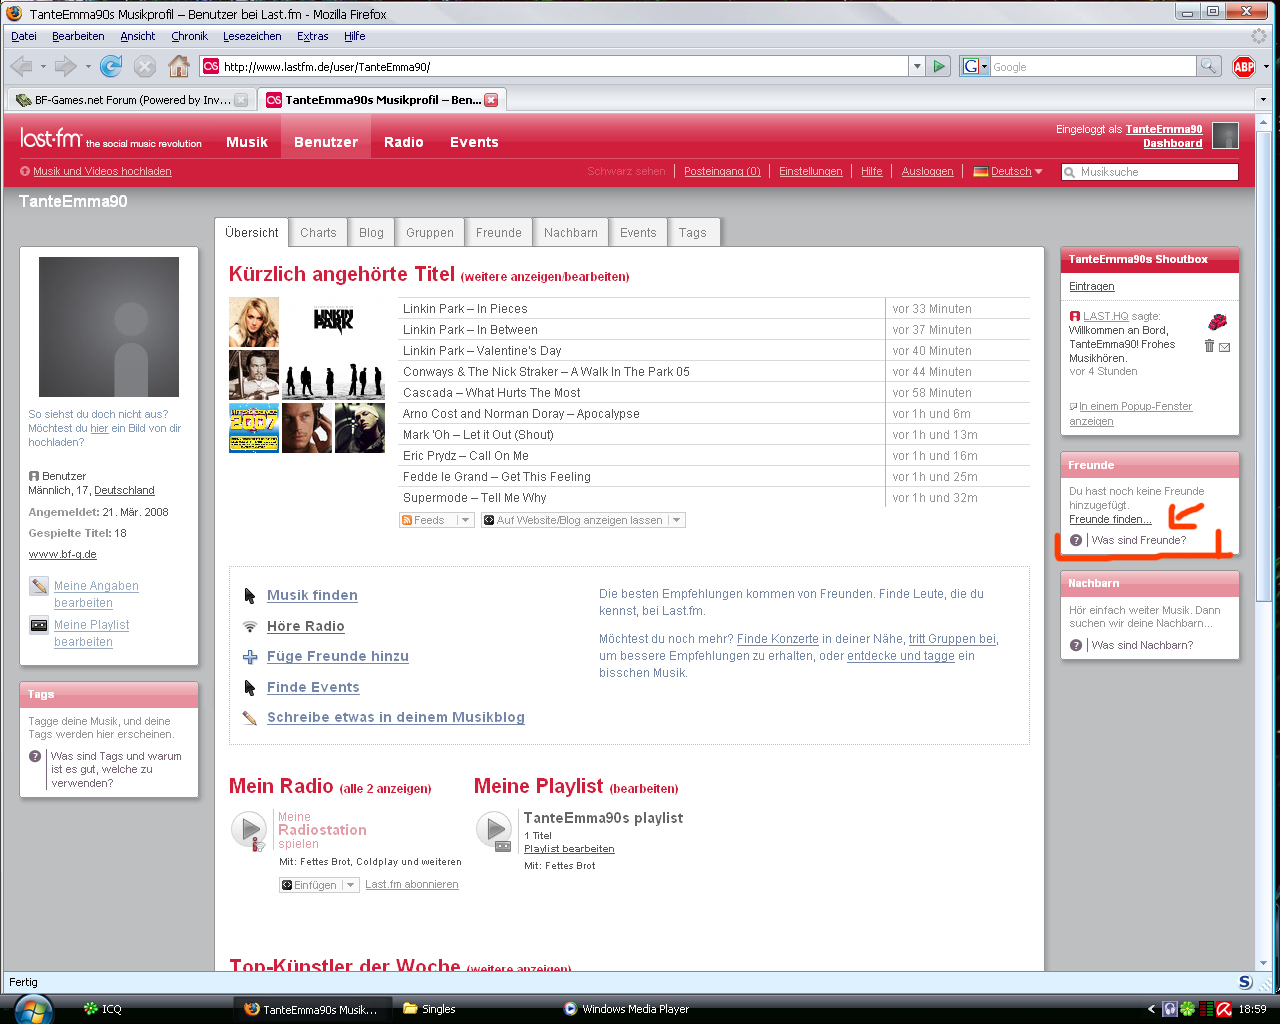Open the Events navigation item
This screenshot has height=1024, width=1280.
click(474, 142)
